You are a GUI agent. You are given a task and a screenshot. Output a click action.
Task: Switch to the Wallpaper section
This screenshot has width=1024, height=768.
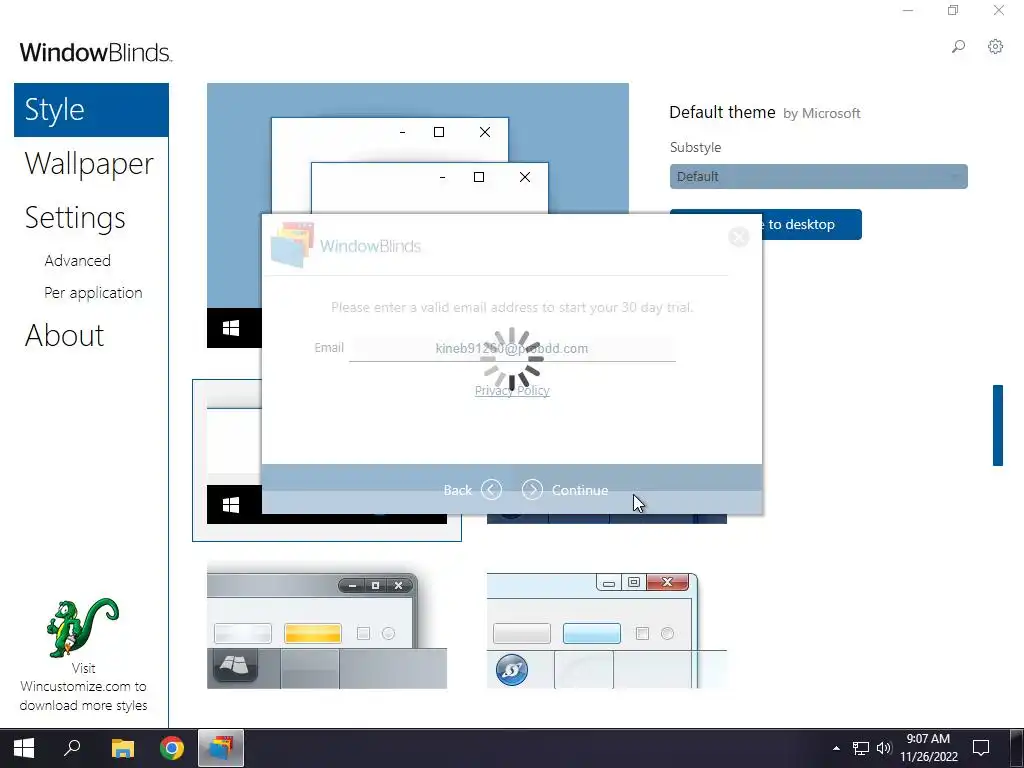click(89, 163)
